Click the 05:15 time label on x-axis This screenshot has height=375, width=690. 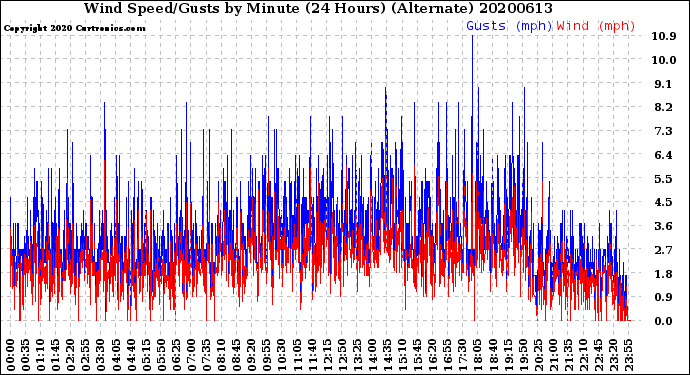pos(146,355)
